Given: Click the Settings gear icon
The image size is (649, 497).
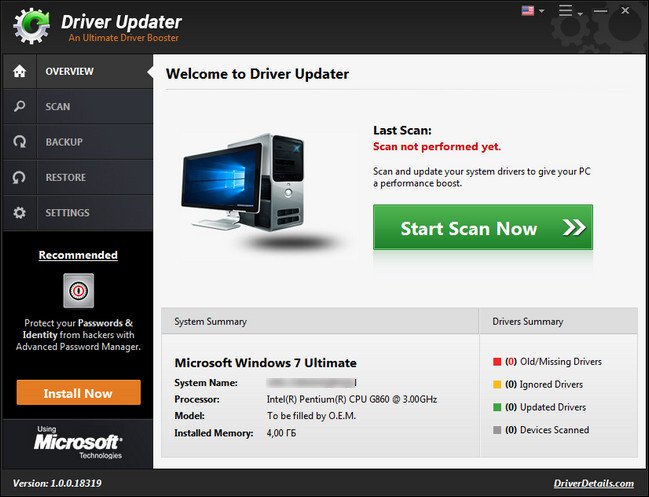Looking at the screenshot, I should [x=19, y=213].
